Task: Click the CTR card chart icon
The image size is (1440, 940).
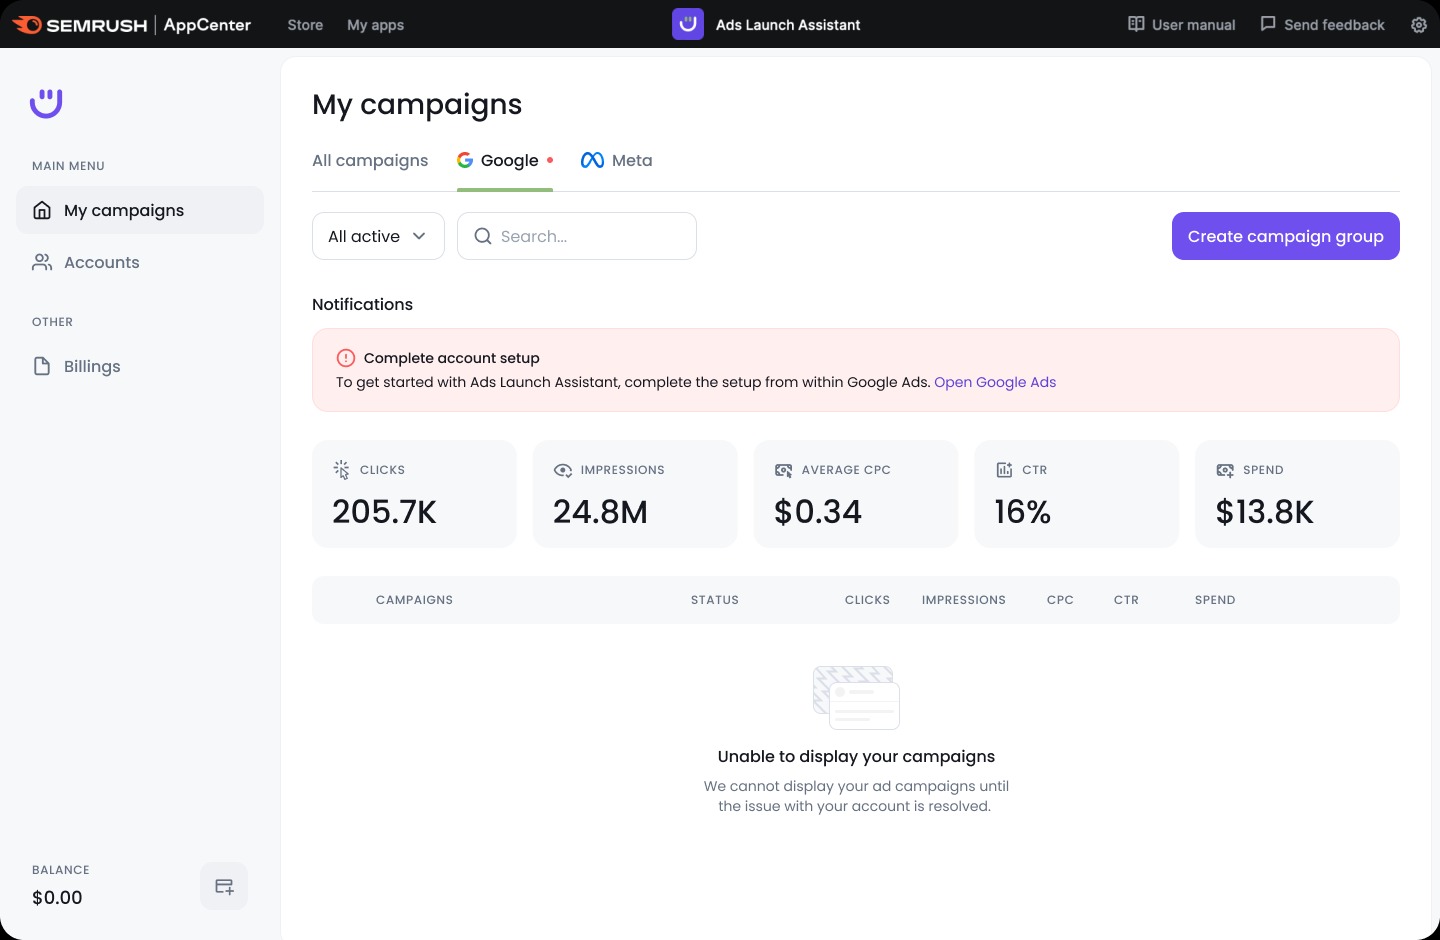Action: pos(1004,470)
